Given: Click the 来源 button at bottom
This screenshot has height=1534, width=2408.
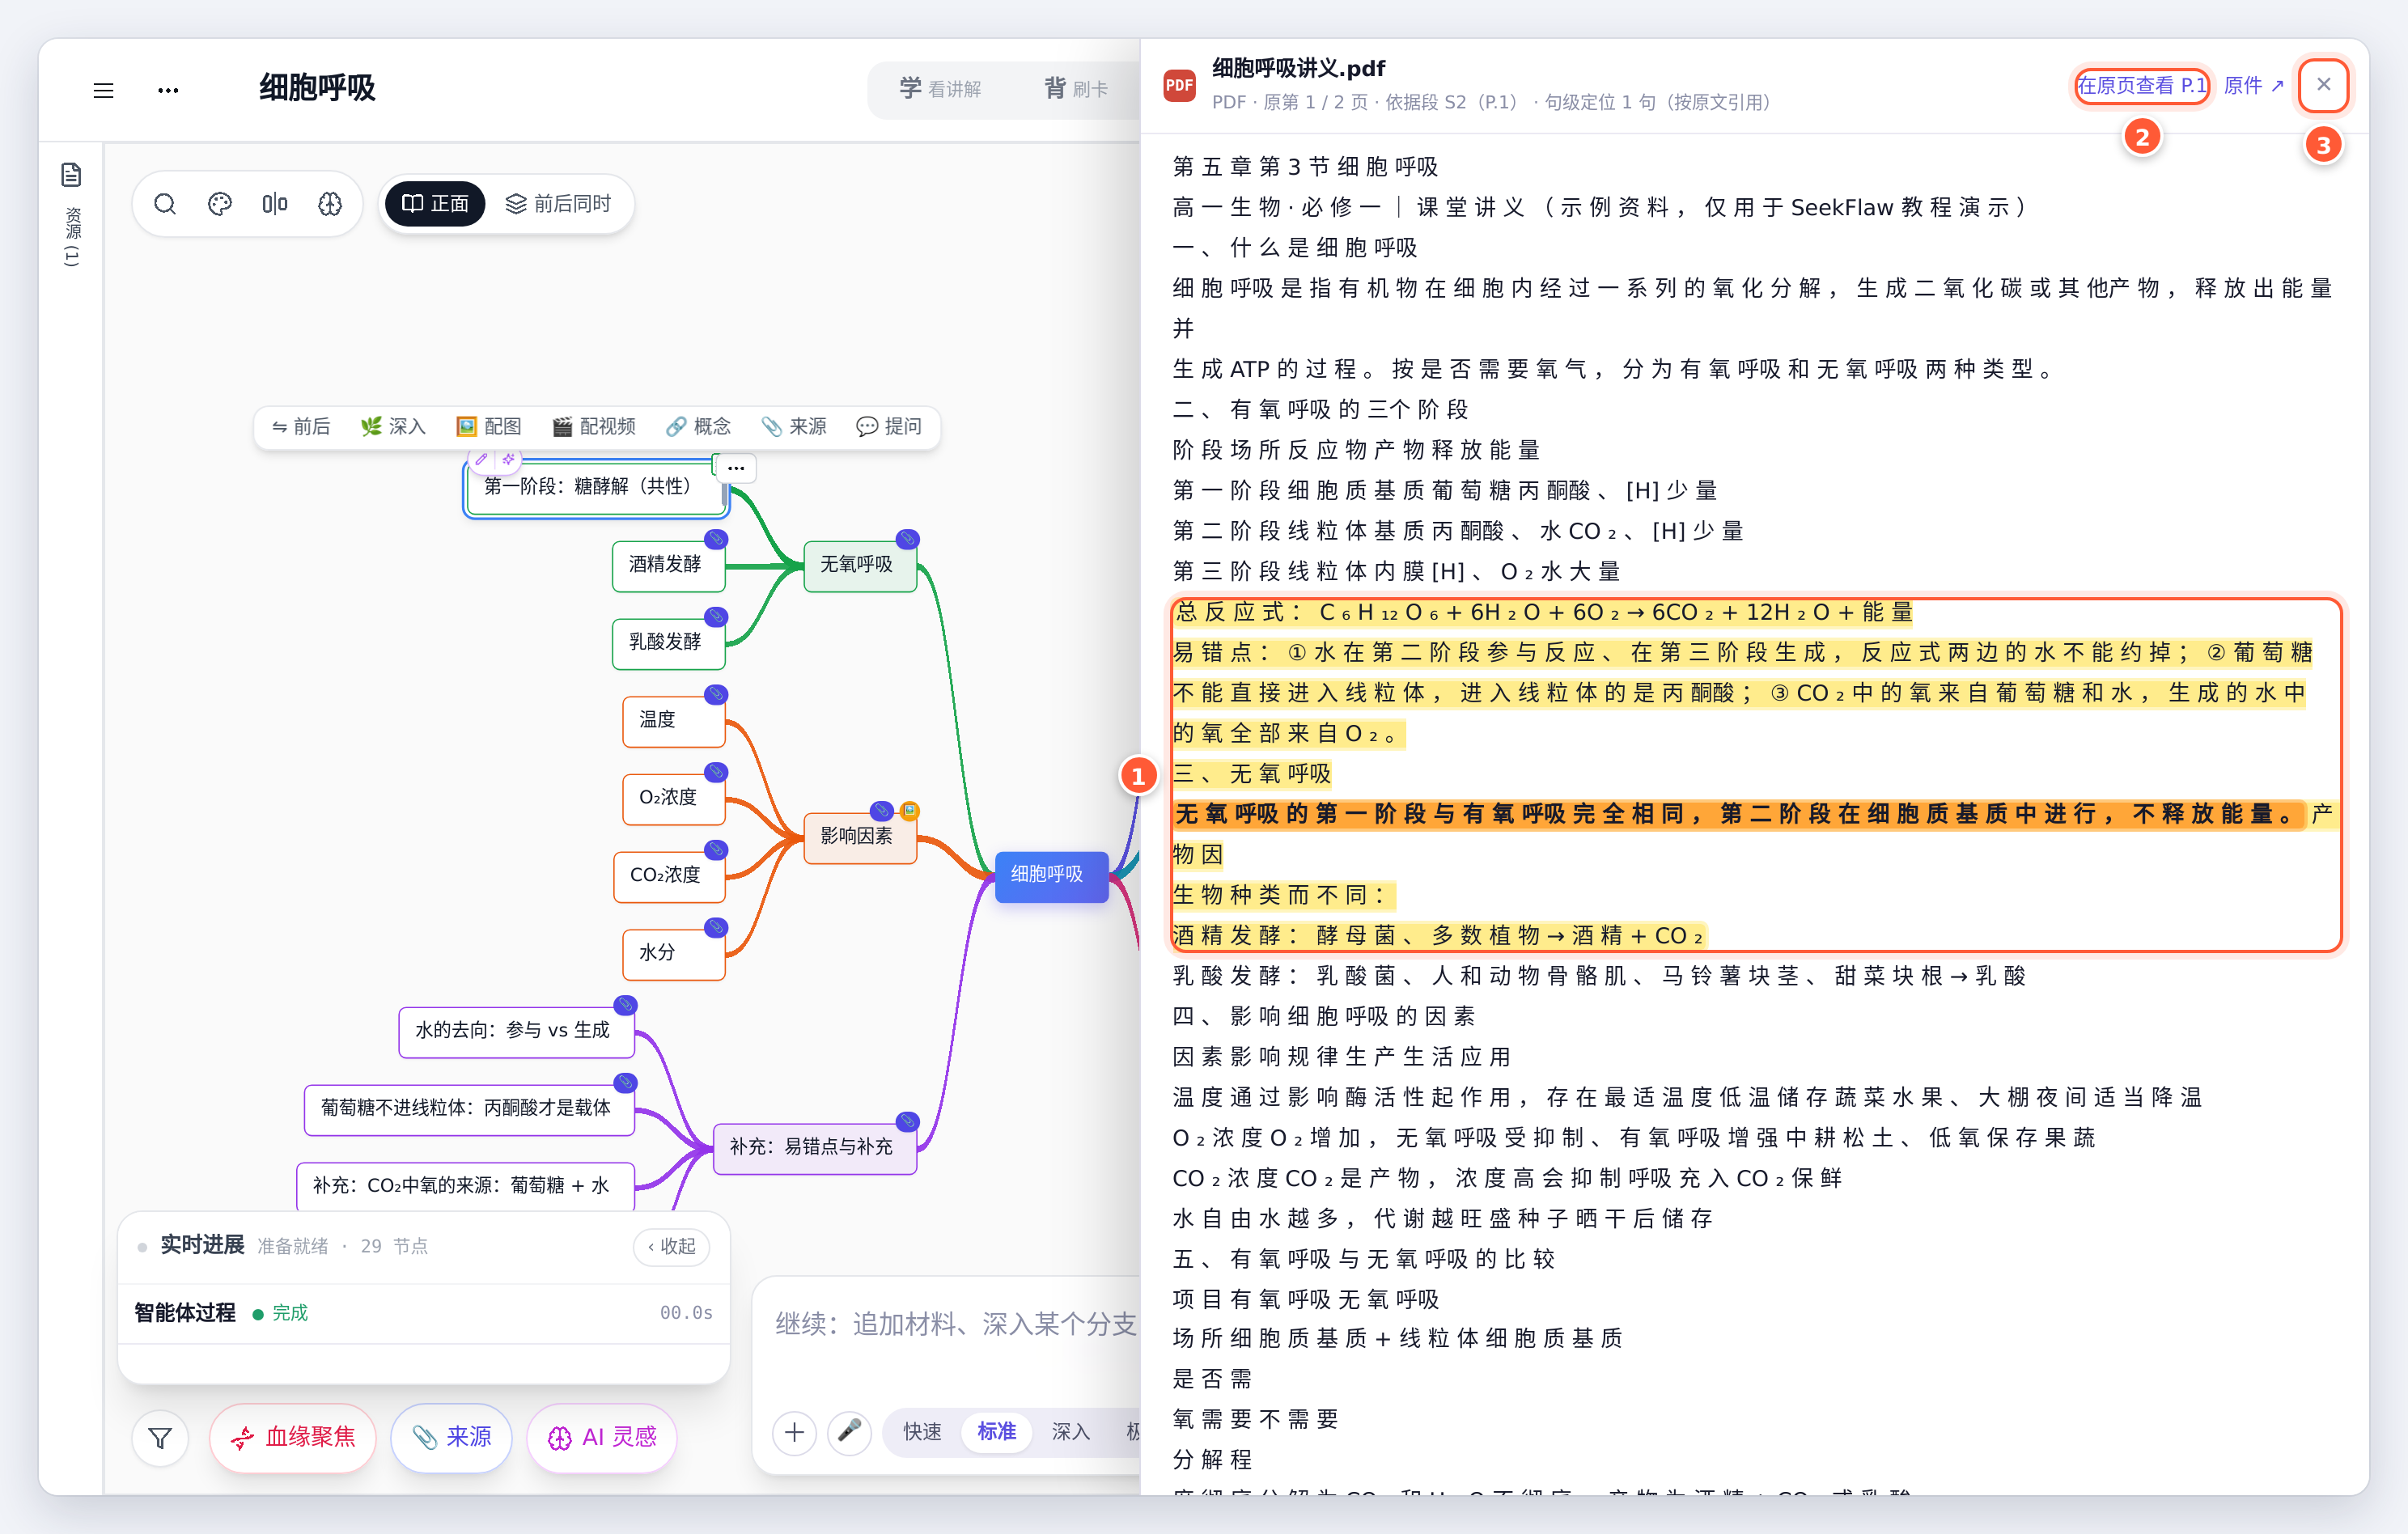Looking at the screenshot, I should click(x=452, y=1438).
